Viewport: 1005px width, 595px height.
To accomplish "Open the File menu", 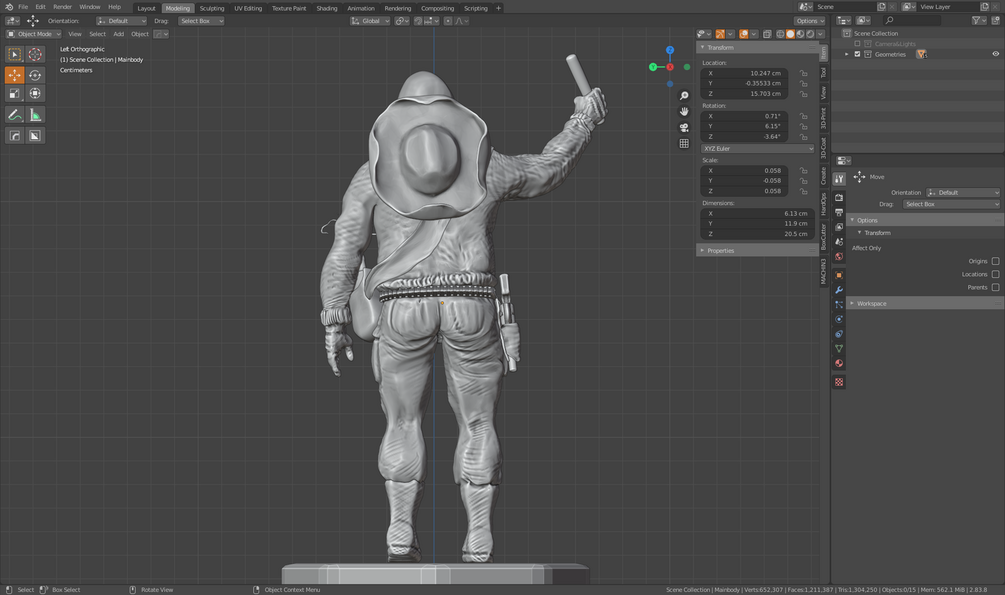I will (x=23, y=7).
